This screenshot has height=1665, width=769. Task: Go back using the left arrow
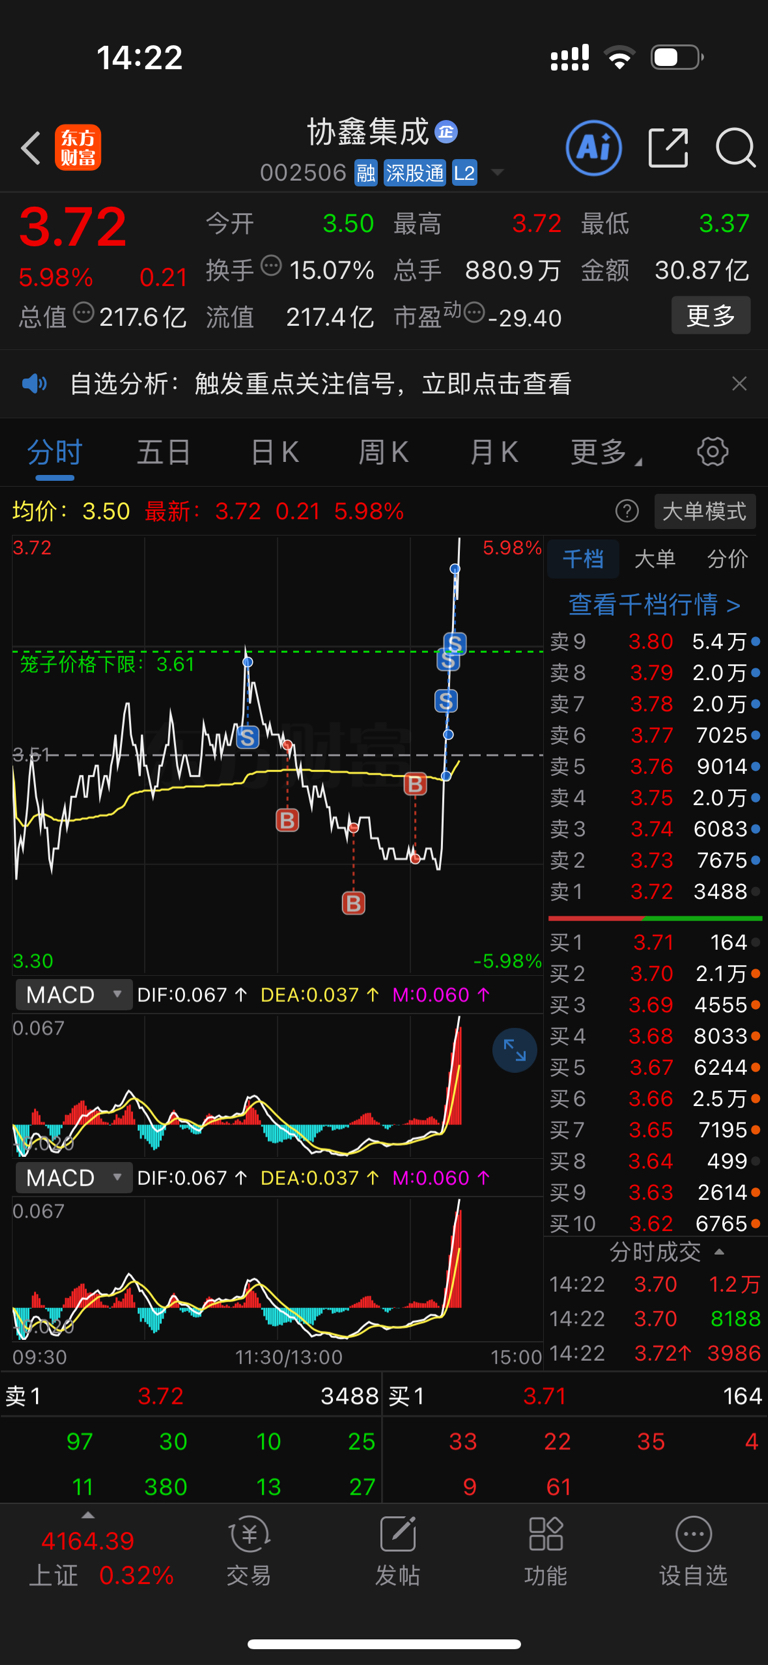coord(31,149)
